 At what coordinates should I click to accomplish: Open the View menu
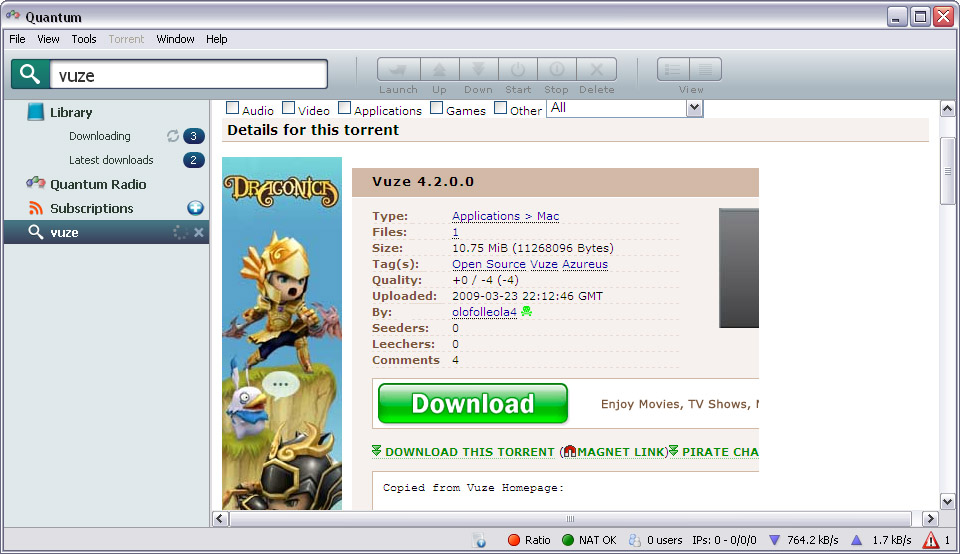[x=48, y=39]
